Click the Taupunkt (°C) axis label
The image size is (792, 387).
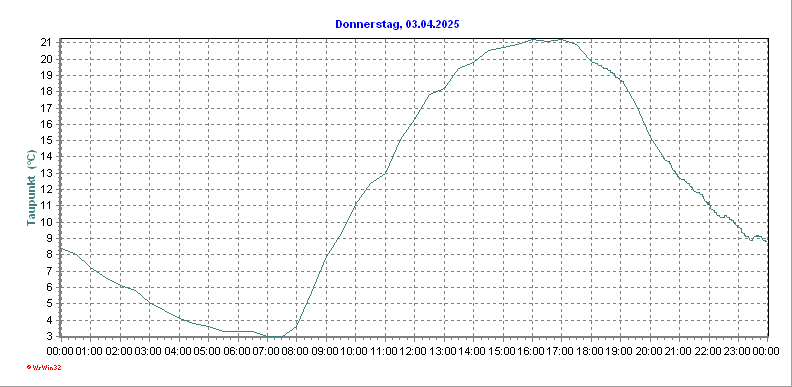(31, 187)
